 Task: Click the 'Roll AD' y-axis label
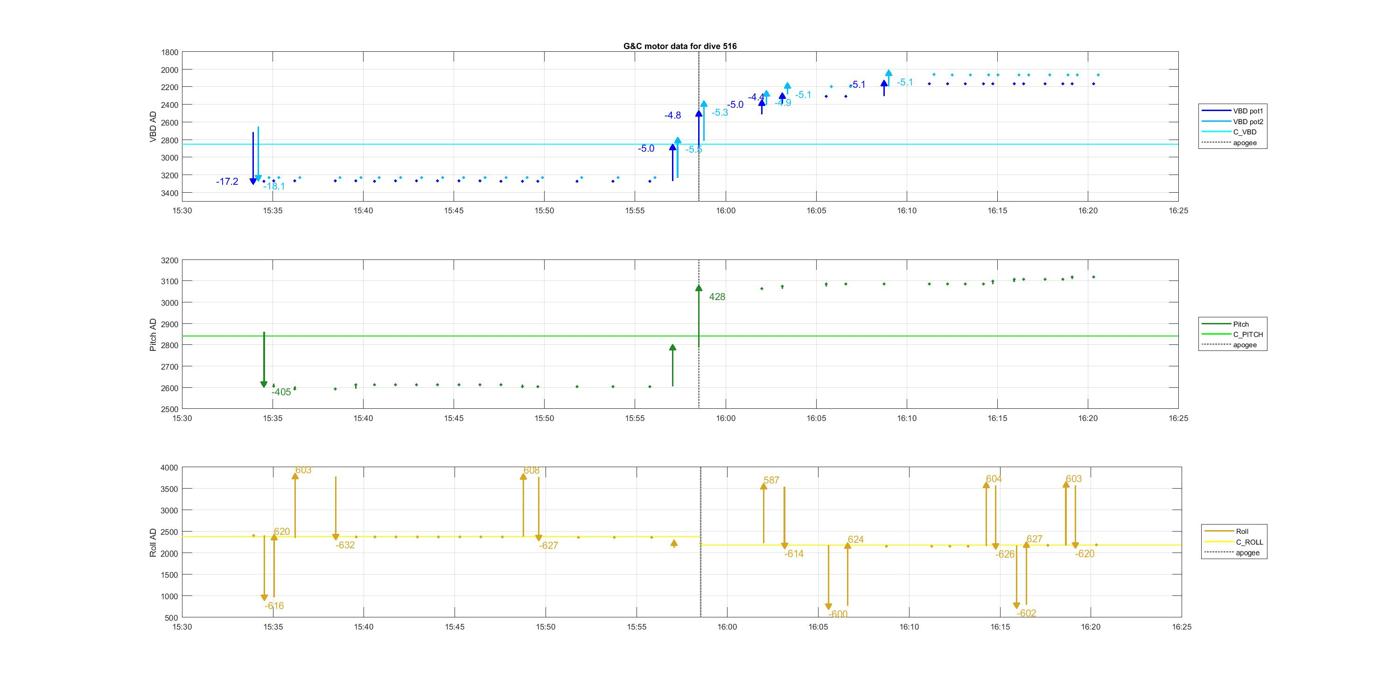click(x=153, y=542)
